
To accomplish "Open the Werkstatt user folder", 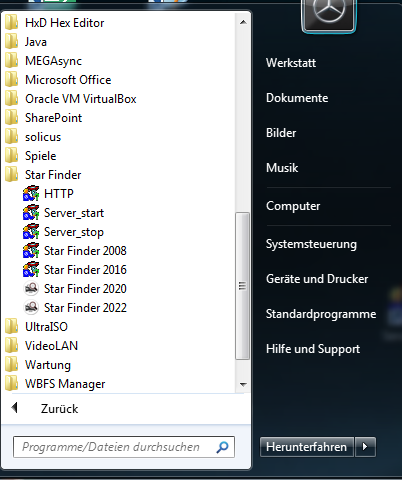I will [x=291, y=63].
